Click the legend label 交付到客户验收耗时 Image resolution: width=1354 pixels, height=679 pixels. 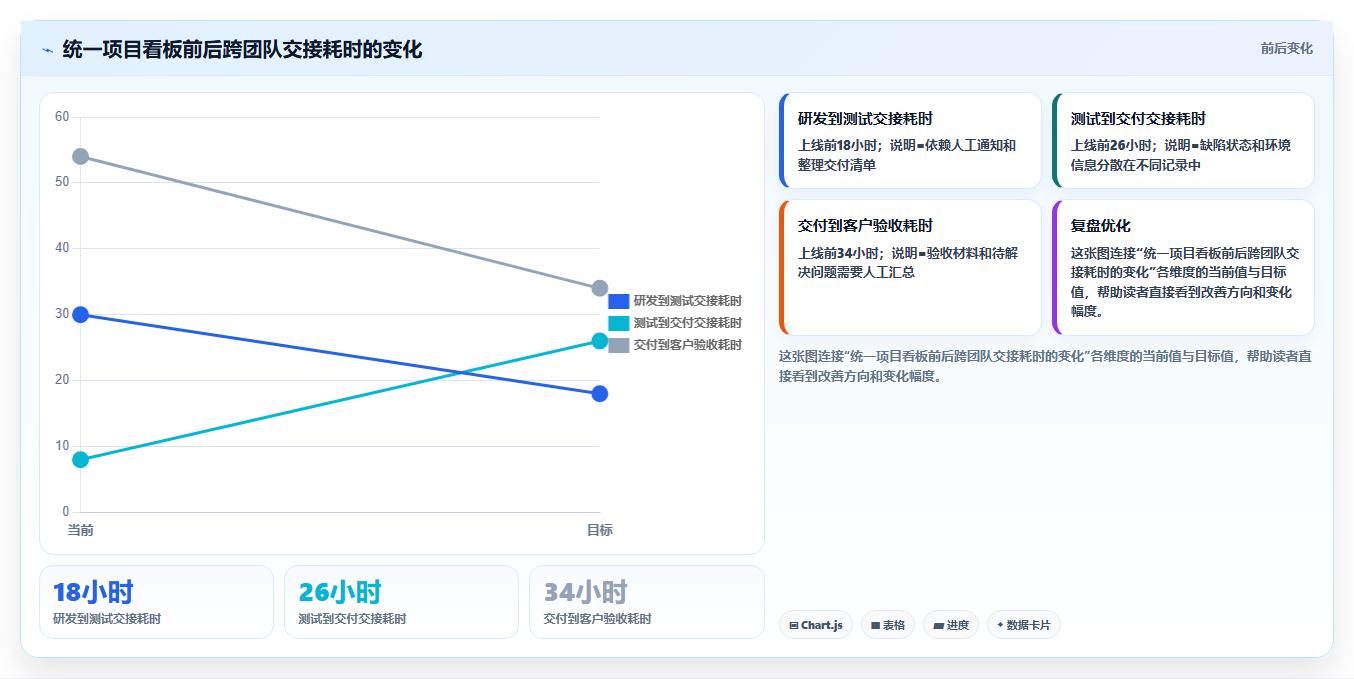688,345
